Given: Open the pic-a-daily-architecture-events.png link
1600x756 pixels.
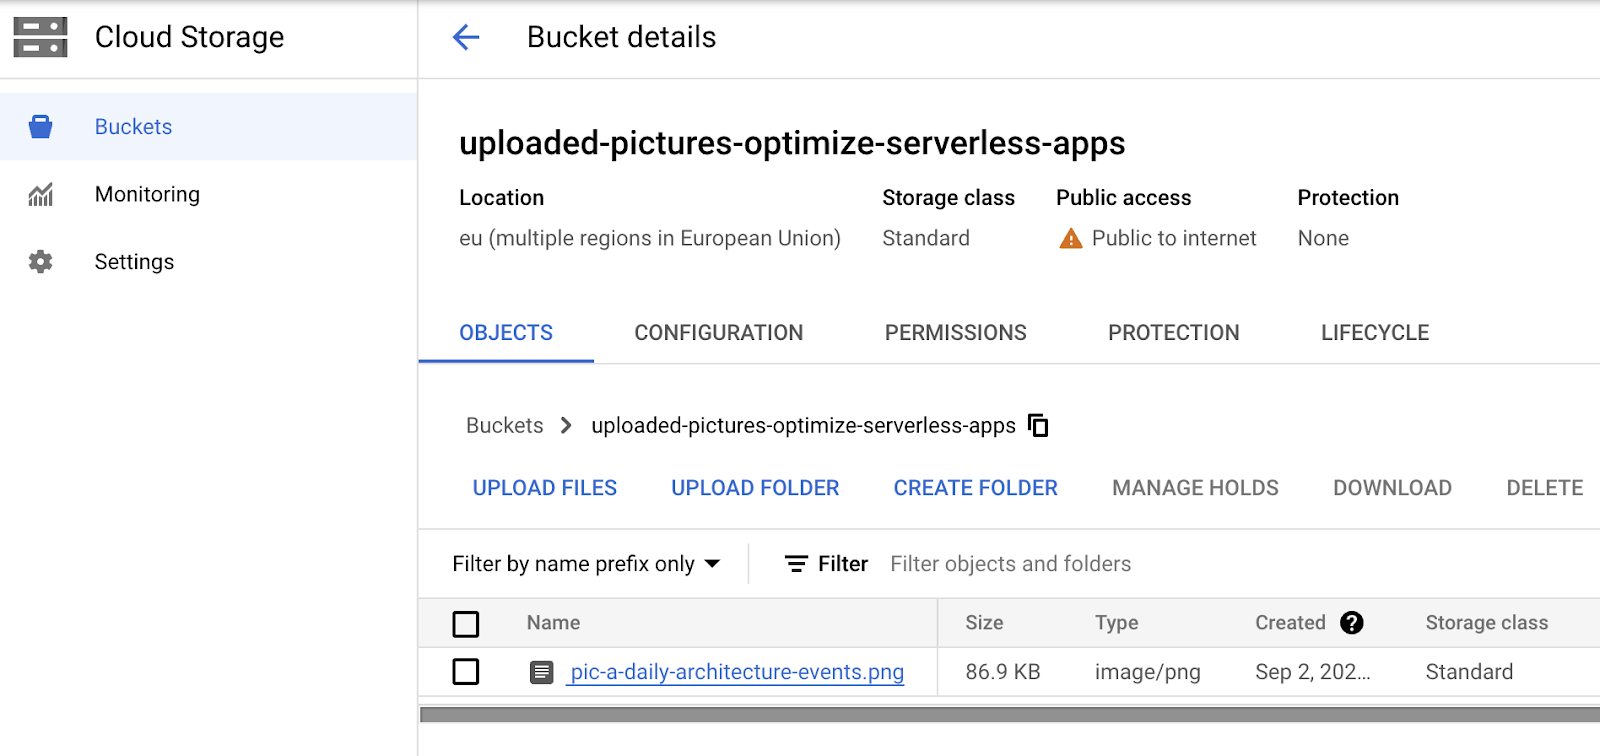Looking at the screenshot, I should coord(737,672).
